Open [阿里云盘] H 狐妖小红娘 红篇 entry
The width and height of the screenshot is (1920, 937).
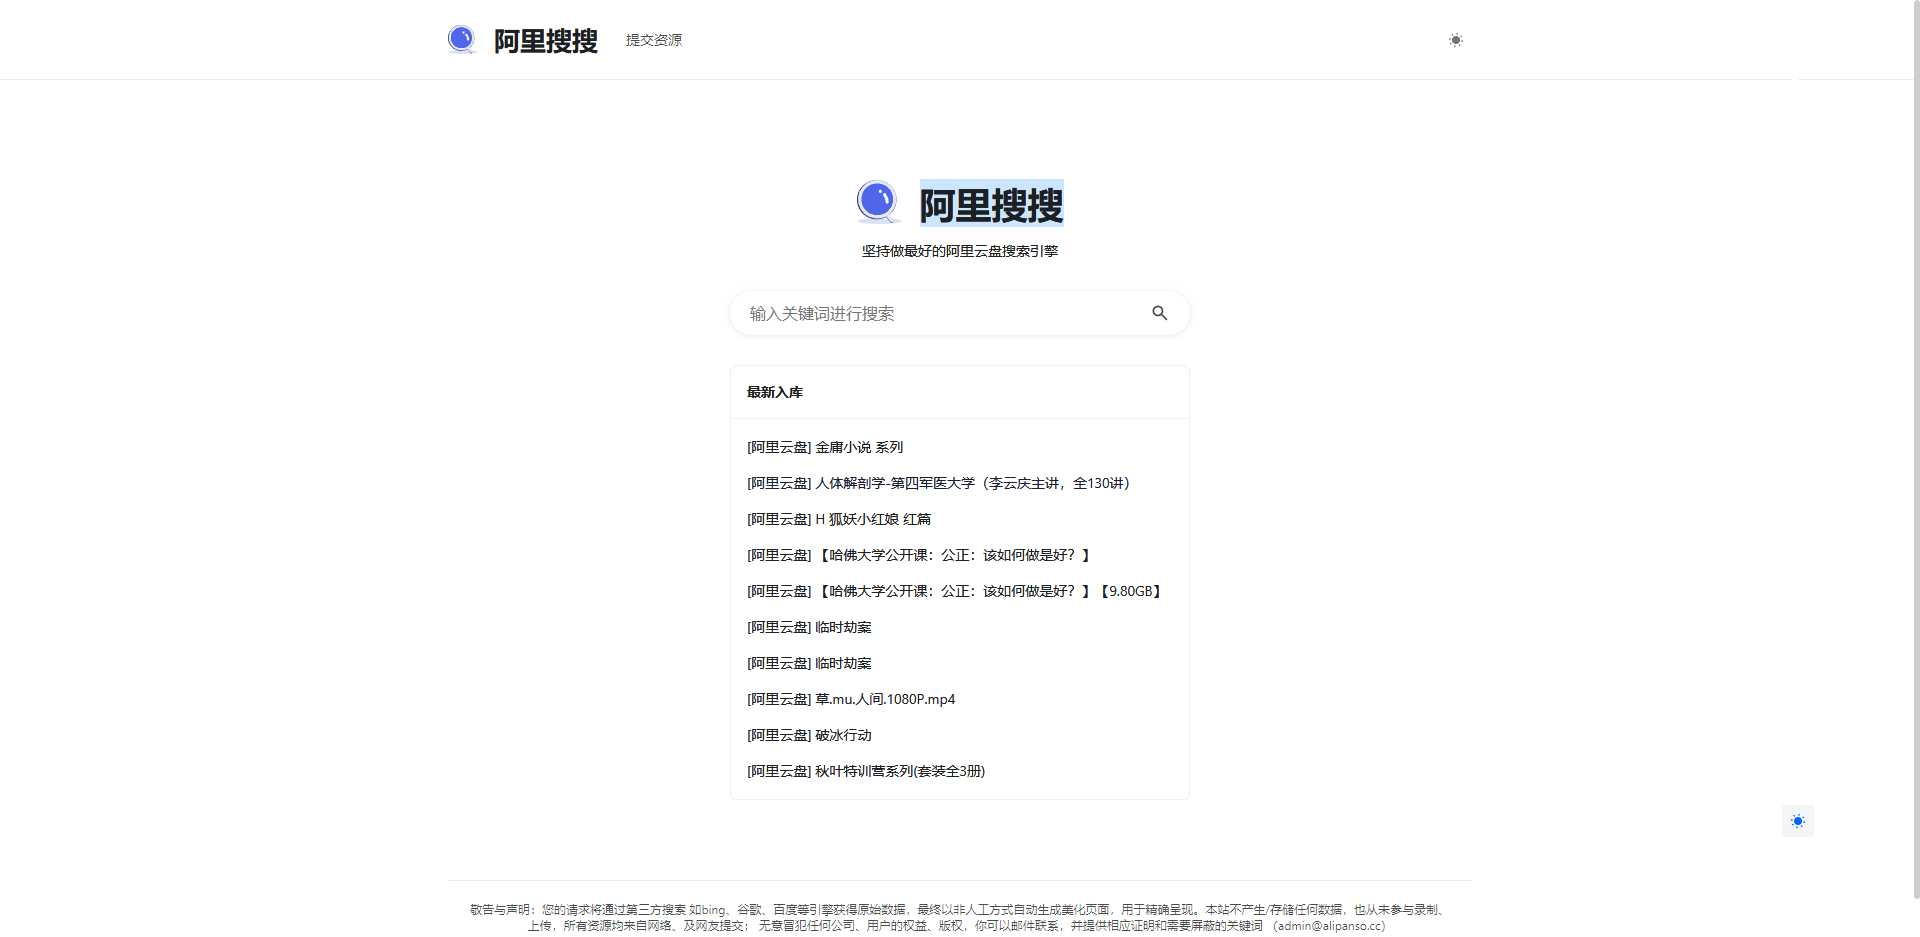pos(839,519)
